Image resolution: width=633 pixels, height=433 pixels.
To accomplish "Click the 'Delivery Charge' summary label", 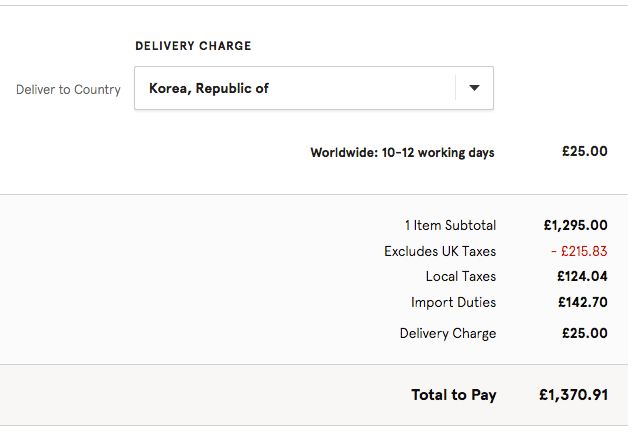I will pos(447,333).
